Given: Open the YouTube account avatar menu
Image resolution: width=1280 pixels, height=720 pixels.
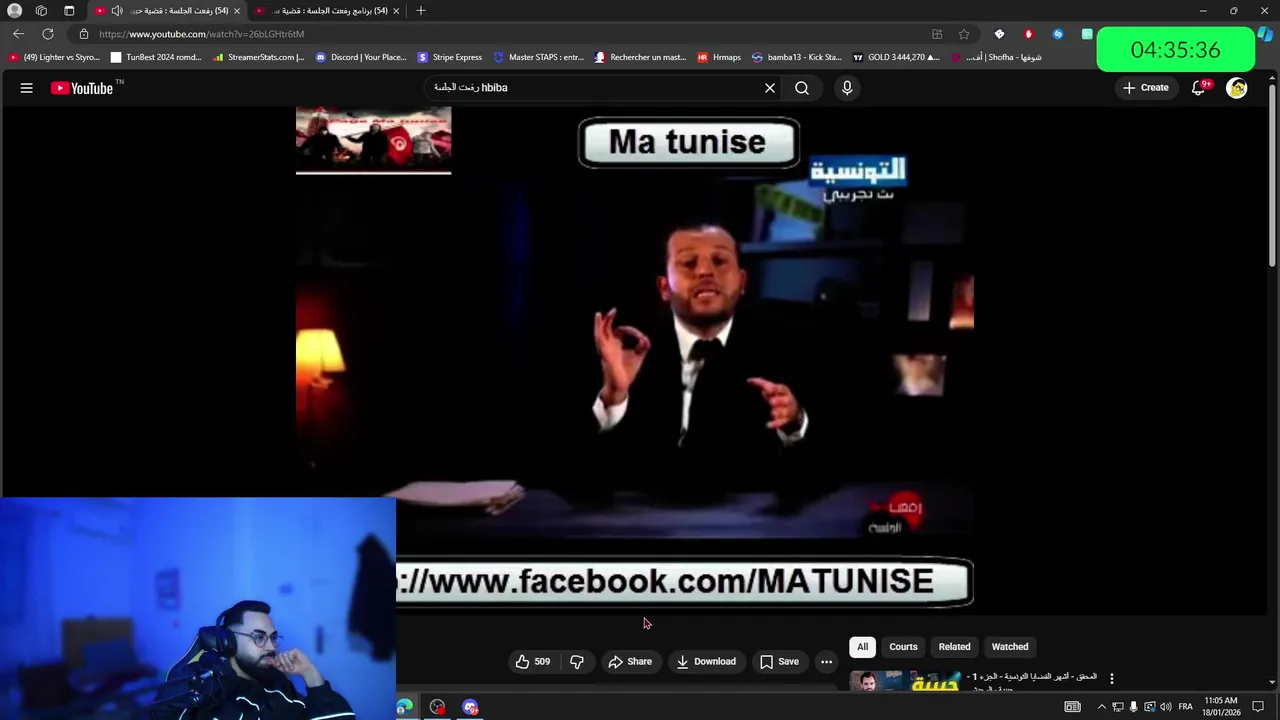Looking at the screenshot, I should [1237, 88].
